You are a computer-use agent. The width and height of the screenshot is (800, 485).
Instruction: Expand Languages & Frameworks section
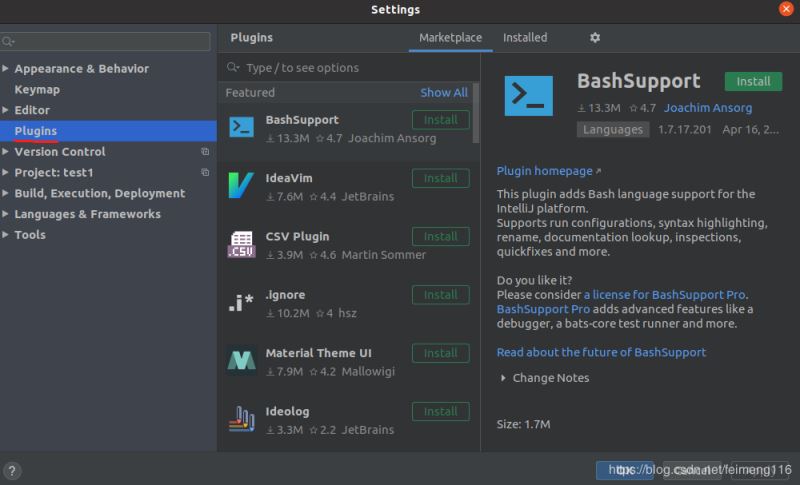pyautogui.click(x=5, y=214)
